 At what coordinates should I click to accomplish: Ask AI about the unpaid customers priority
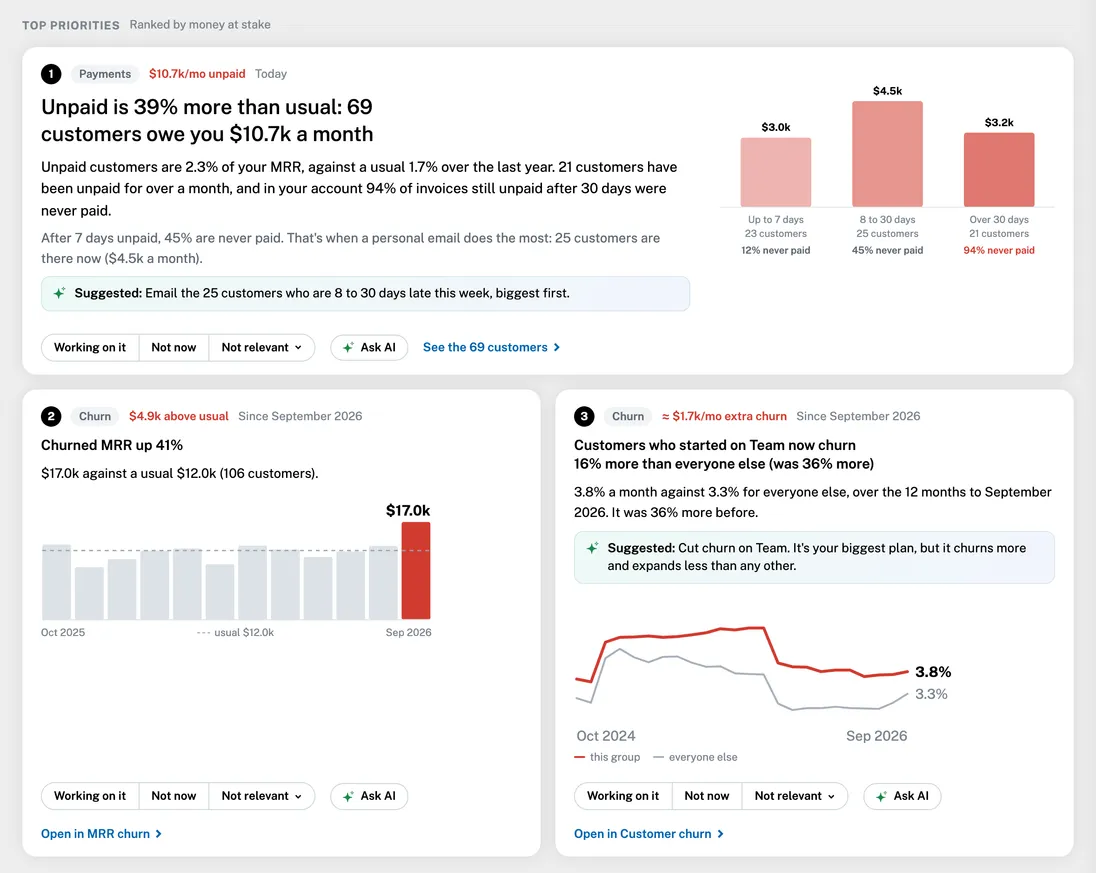click(369, 347)
